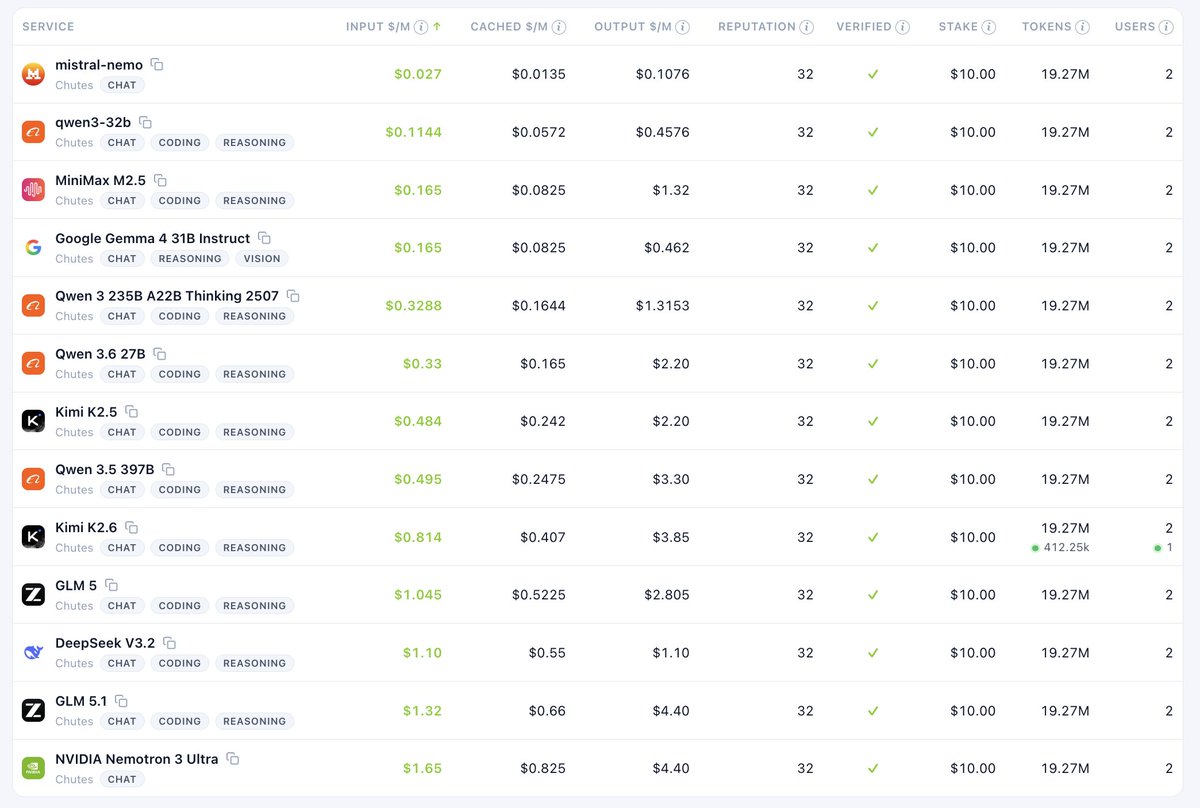
Task: Click the $0.2475 cached price
Action: click(x=539, y=479)
